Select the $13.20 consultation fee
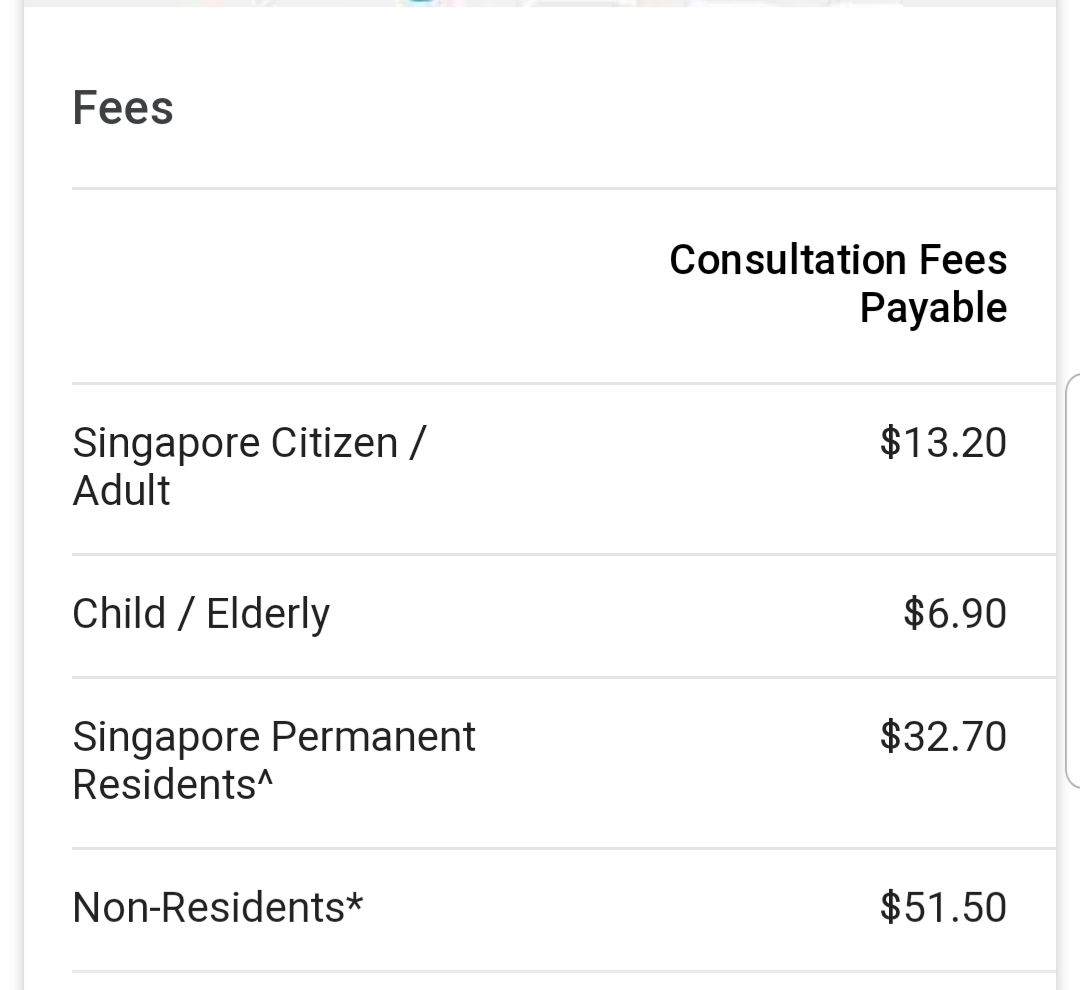The image size is (1080, 990). (943, 442)
